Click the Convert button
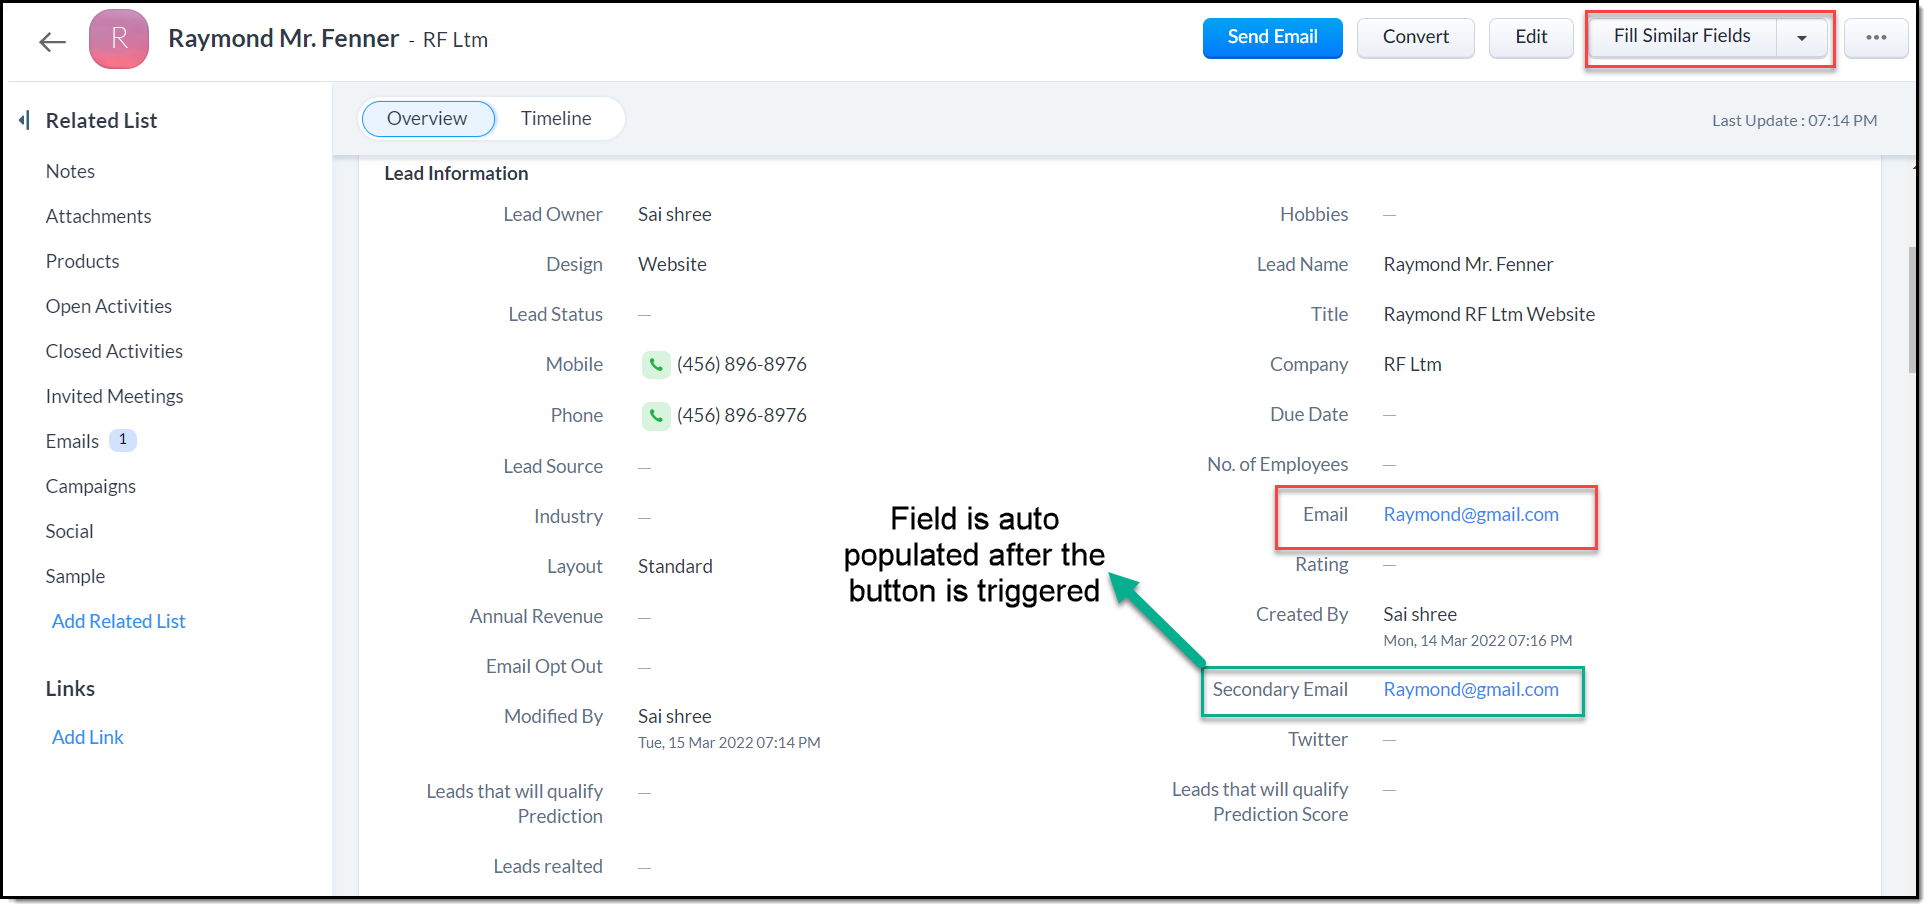This screenshot has width=1929, height=909. click(1415, 38)
